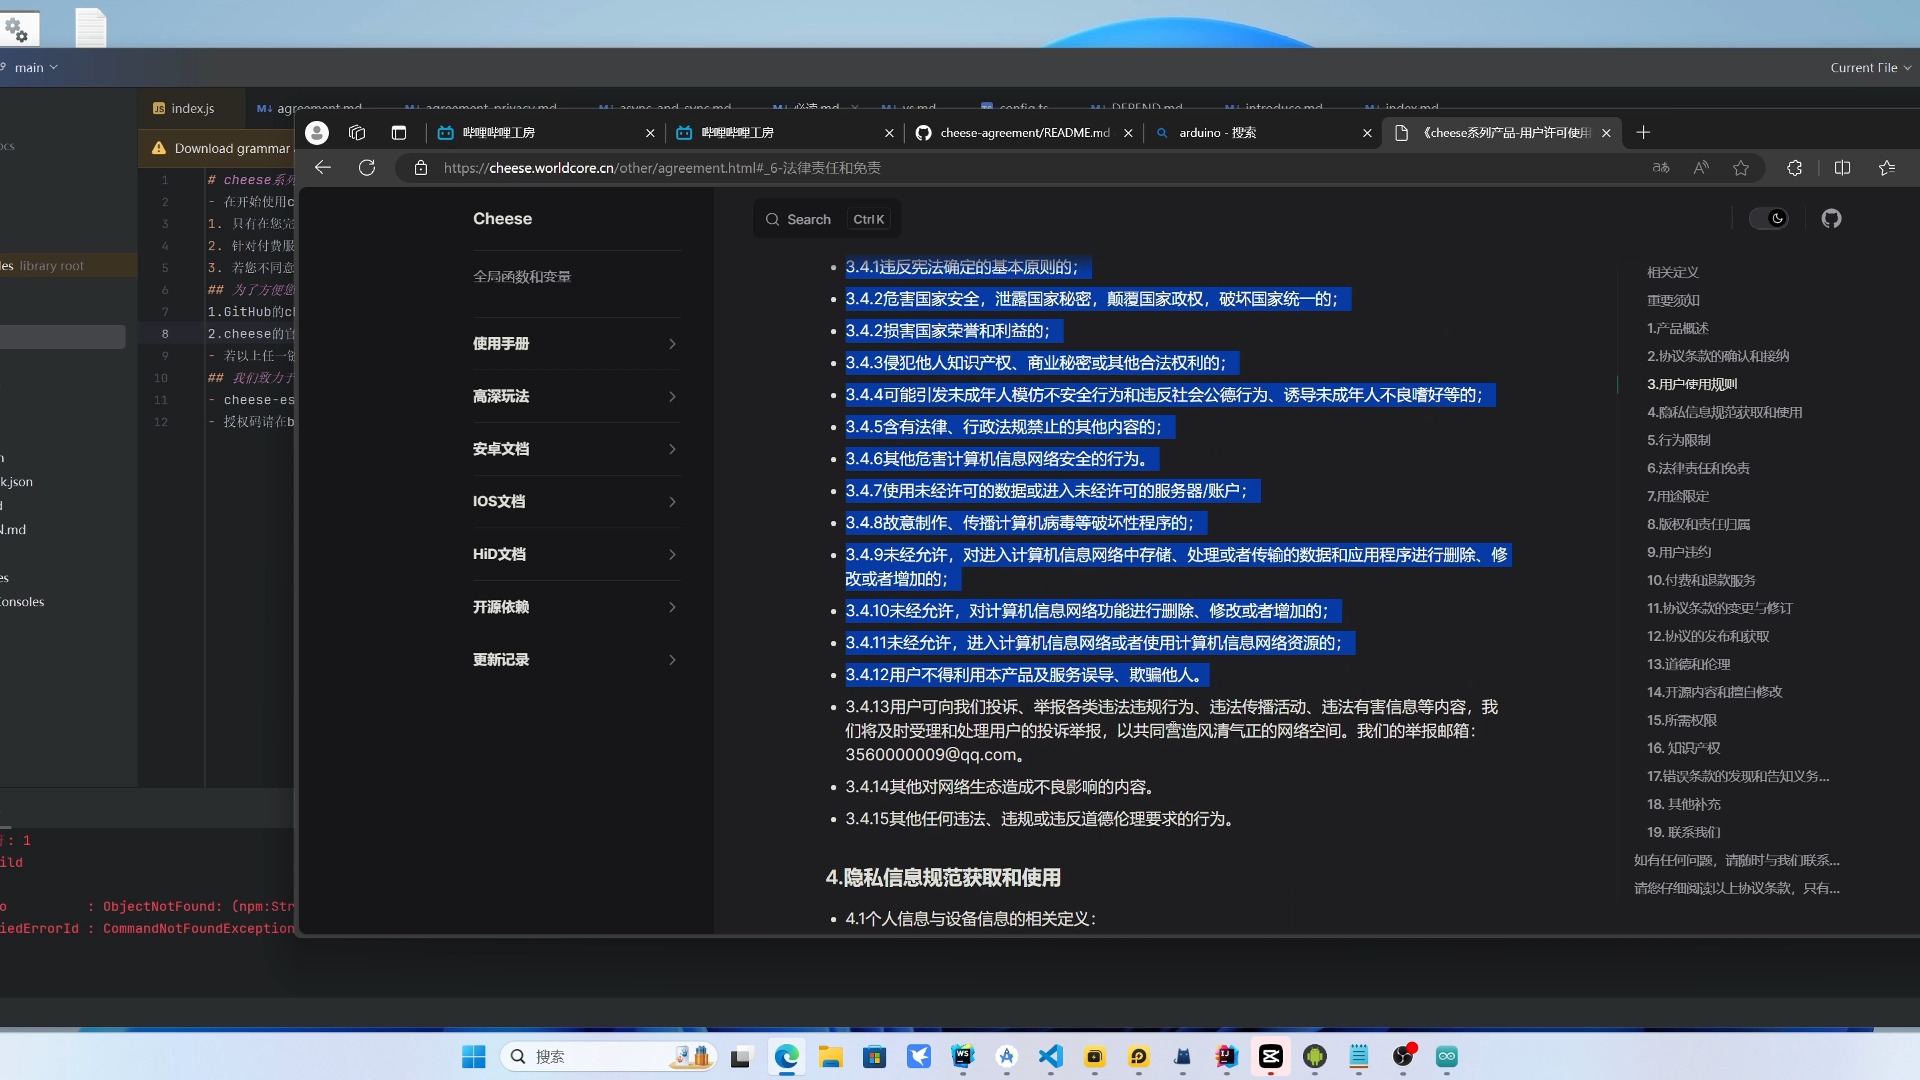The height and width of the screenshot is (1080, 1920).
Task: Jump to 19. 联系我们 in the outline
Action: tap(1684, 832)
